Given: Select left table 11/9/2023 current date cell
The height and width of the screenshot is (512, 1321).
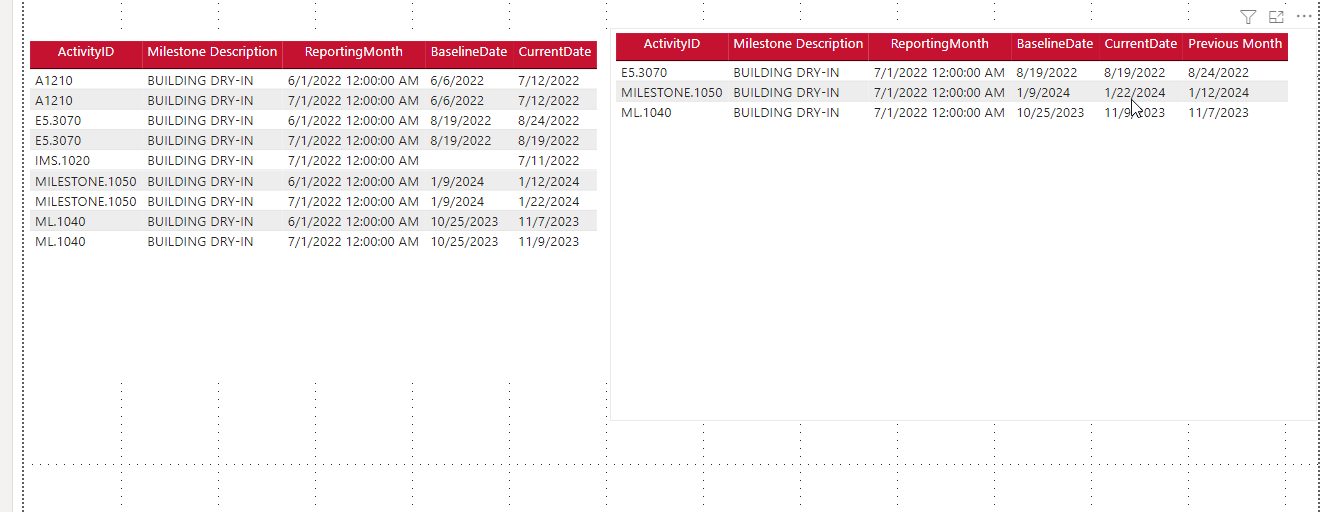Looking at the screenshot, I should coord(548,241).
